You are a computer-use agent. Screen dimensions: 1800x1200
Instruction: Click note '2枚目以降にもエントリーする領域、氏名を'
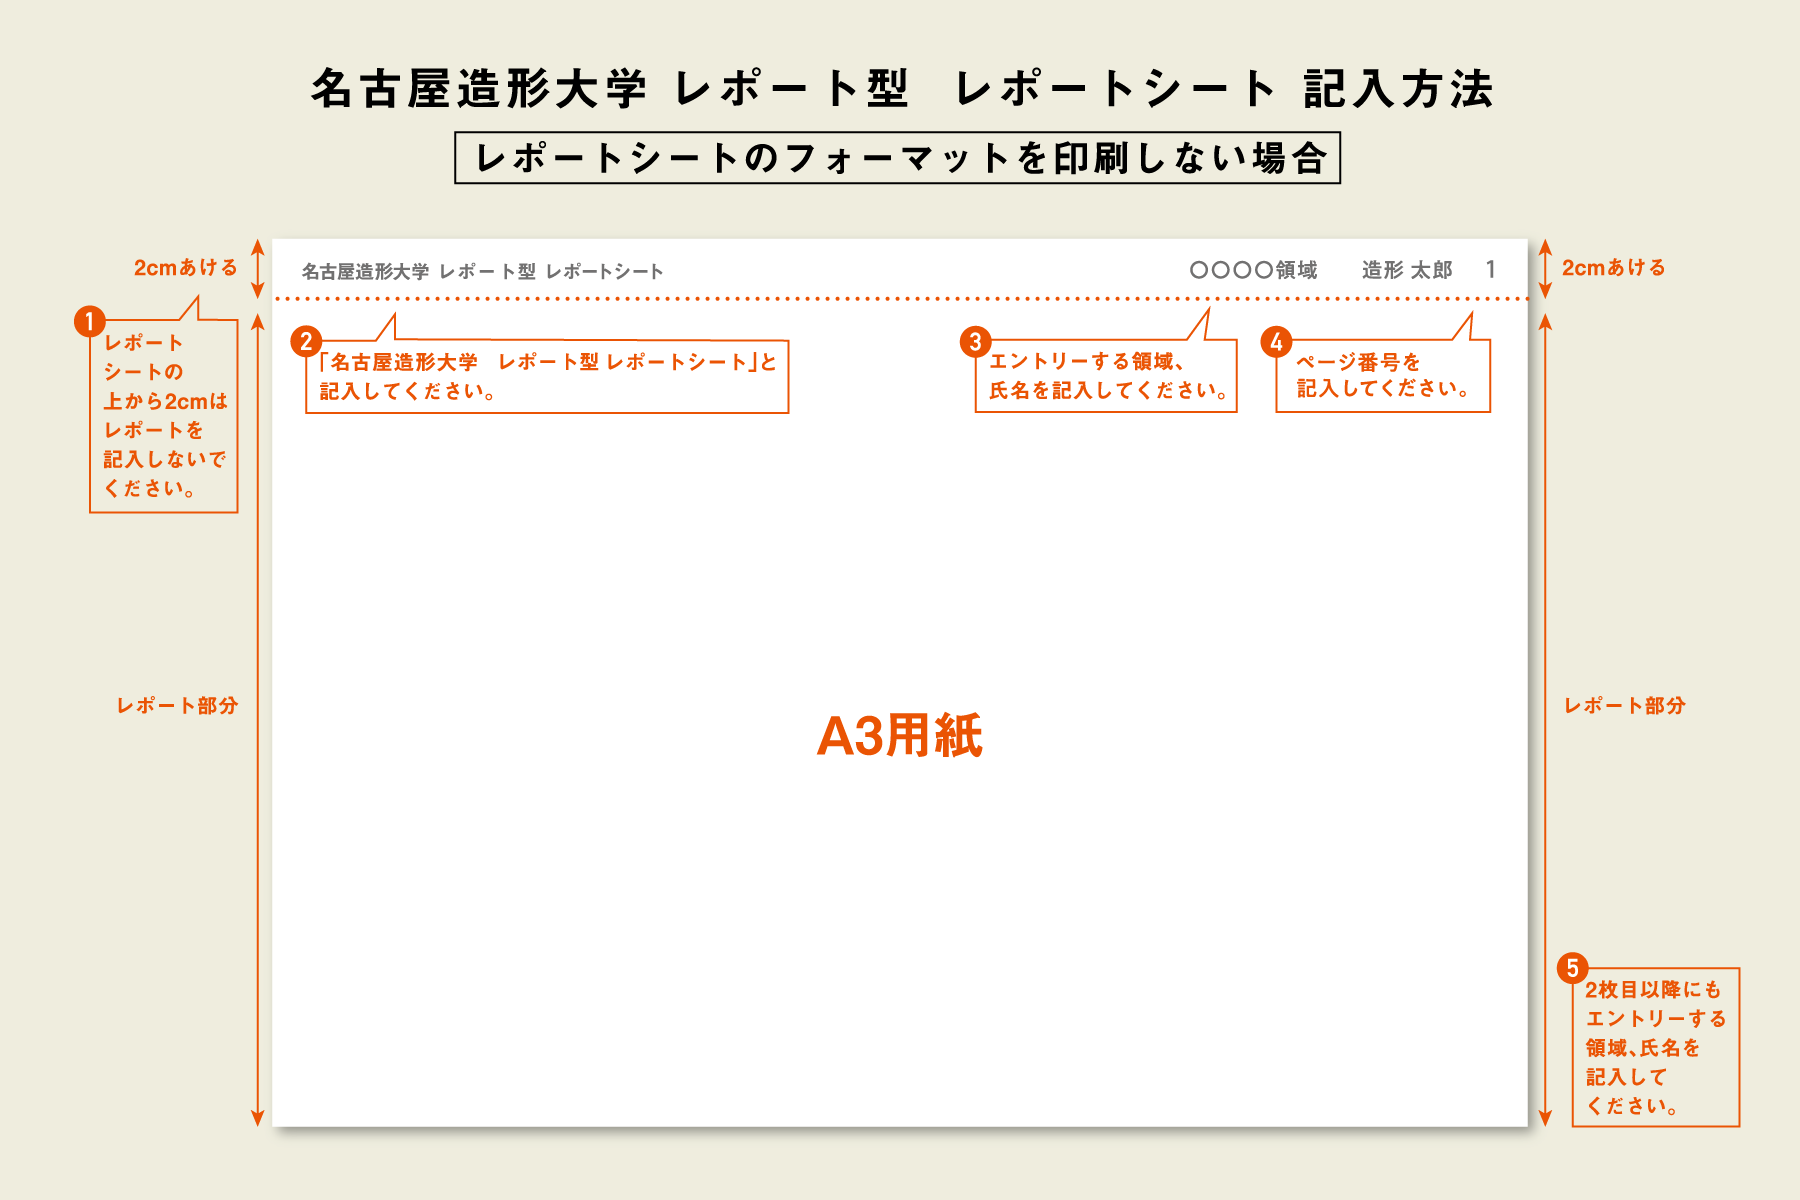[x=1656, y=1047]
